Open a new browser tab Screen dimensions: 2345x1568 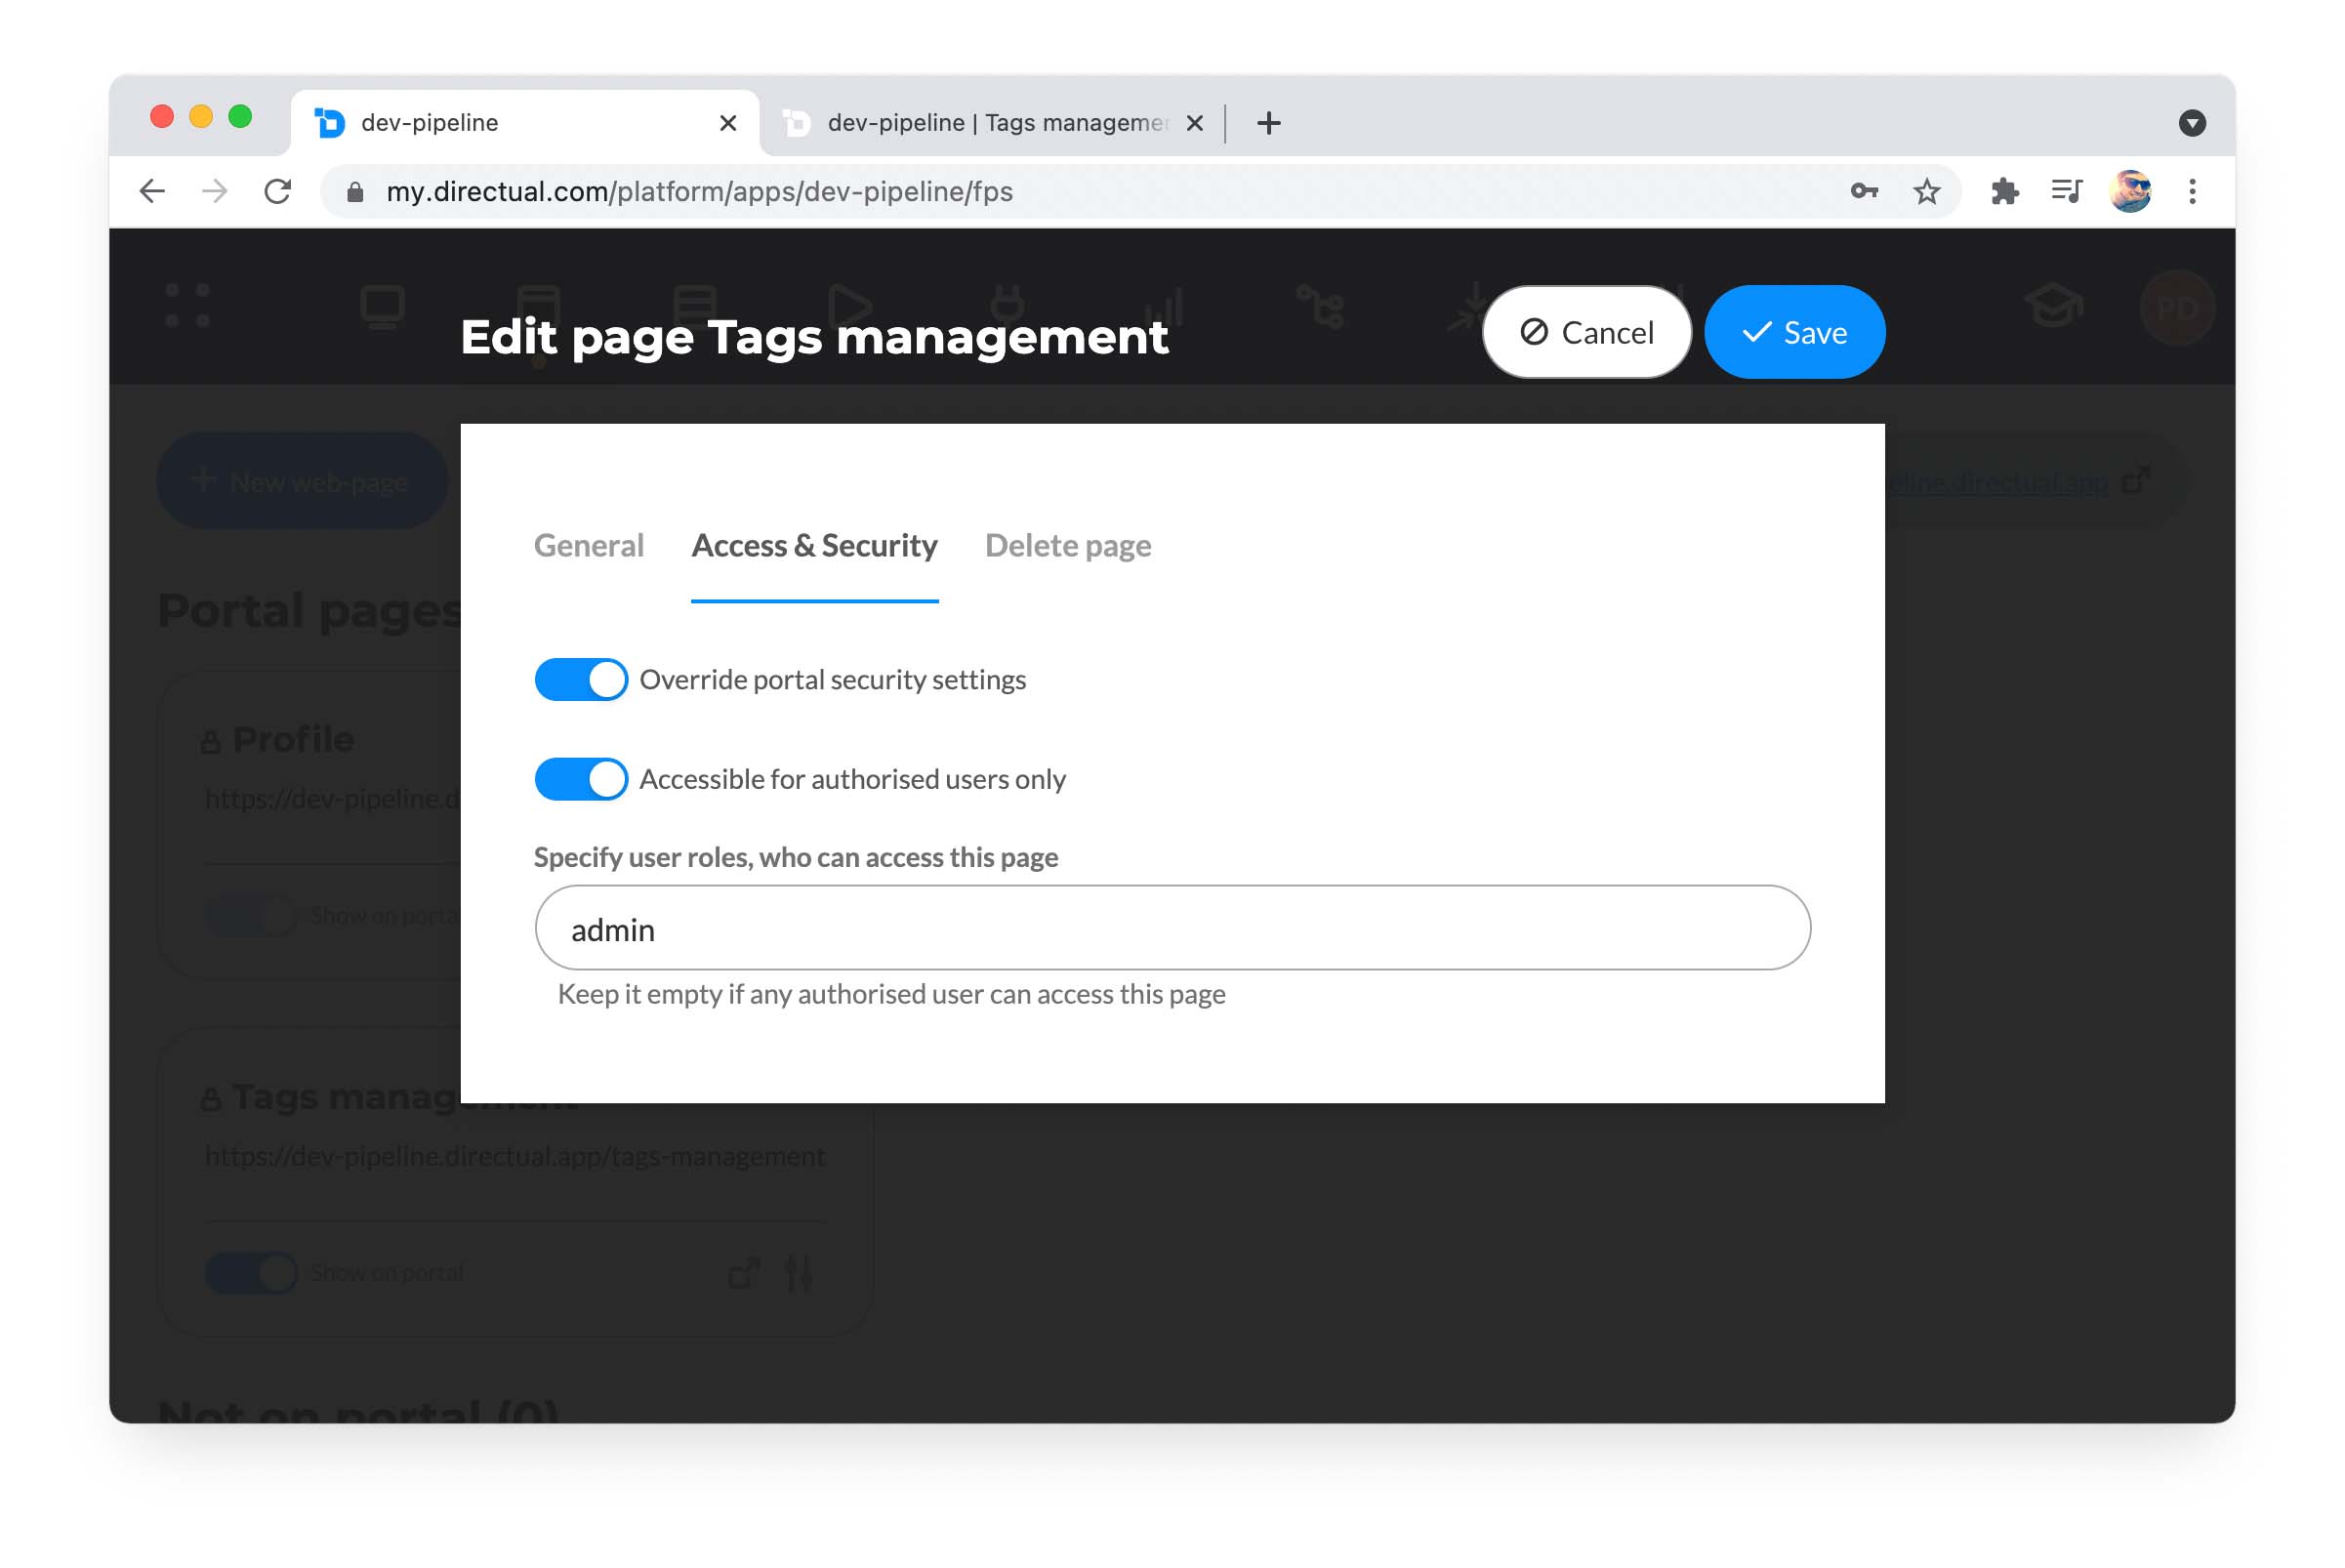tap(1268, 123)
